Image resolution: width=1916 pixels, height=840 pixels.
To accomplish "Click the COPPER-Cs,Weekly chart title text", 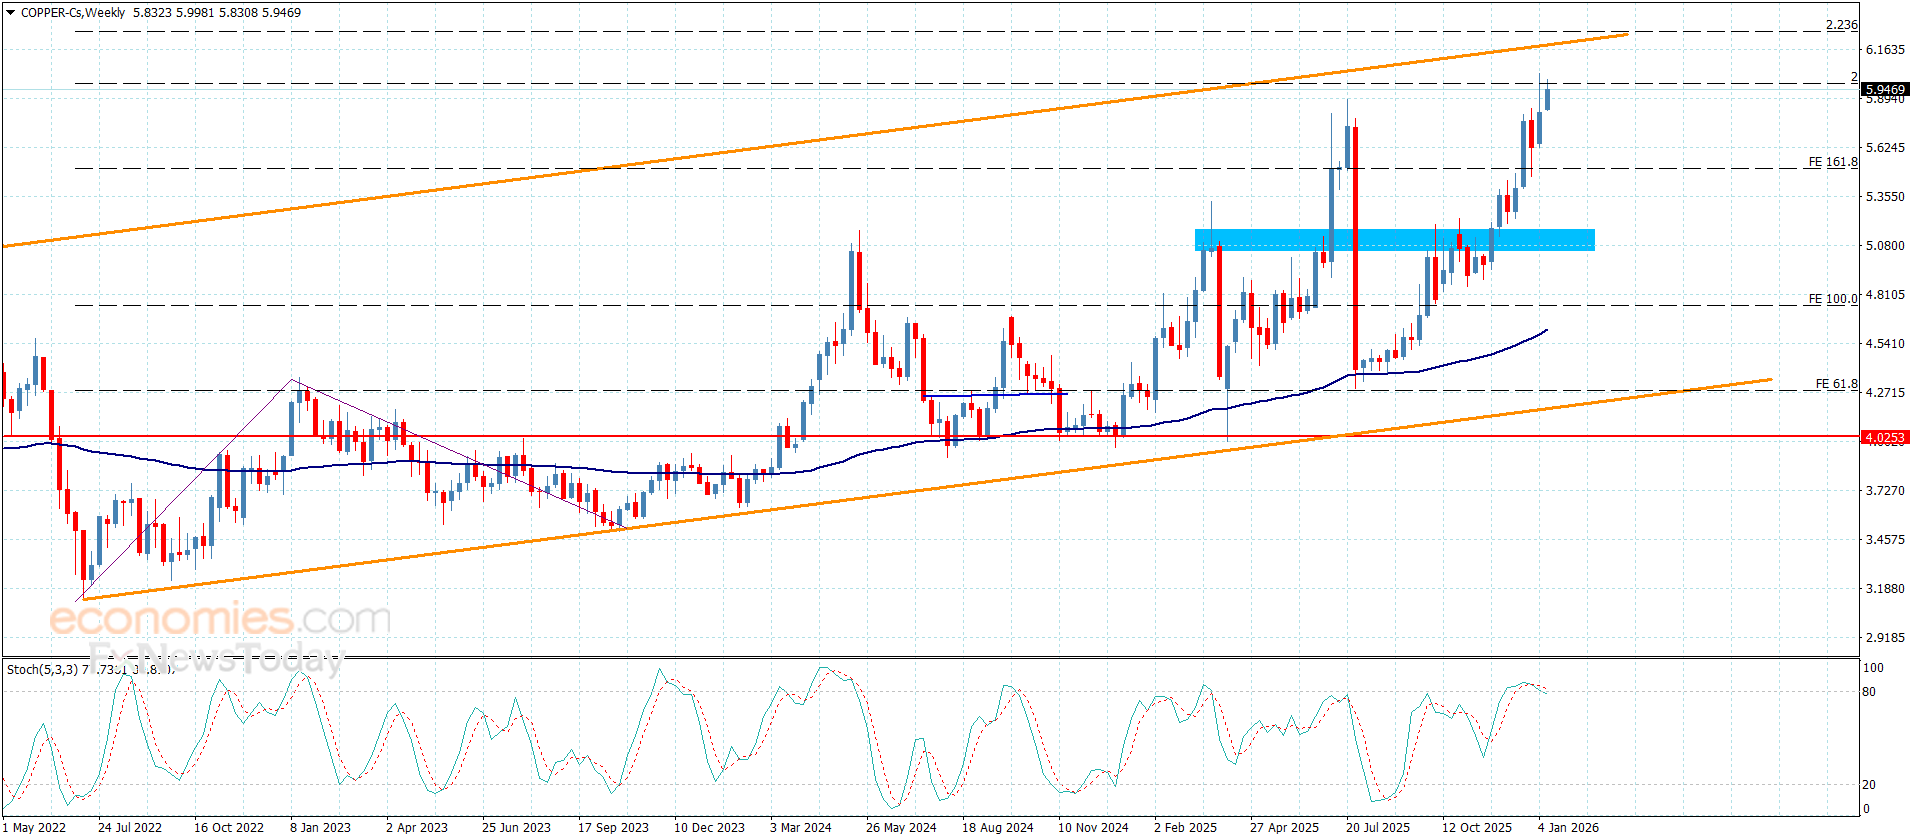I will point(73,13).
